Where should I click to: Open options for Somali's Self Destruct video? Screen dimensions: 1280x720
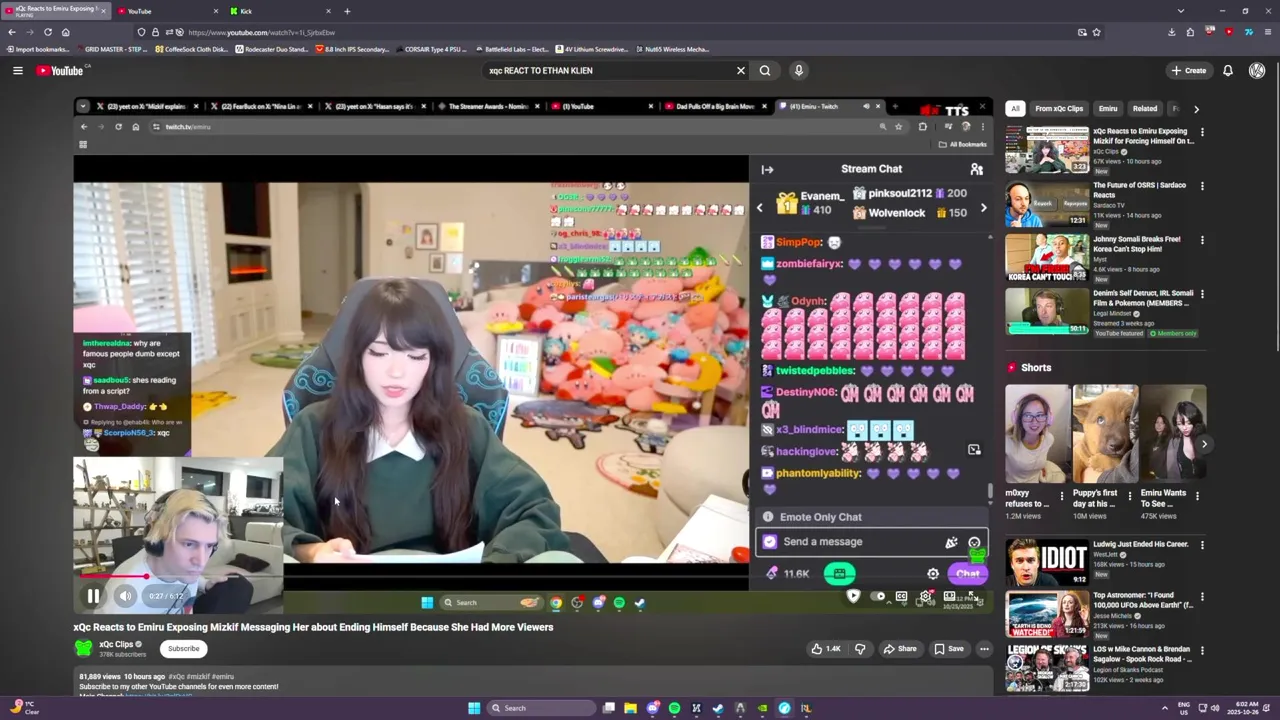1202,294
